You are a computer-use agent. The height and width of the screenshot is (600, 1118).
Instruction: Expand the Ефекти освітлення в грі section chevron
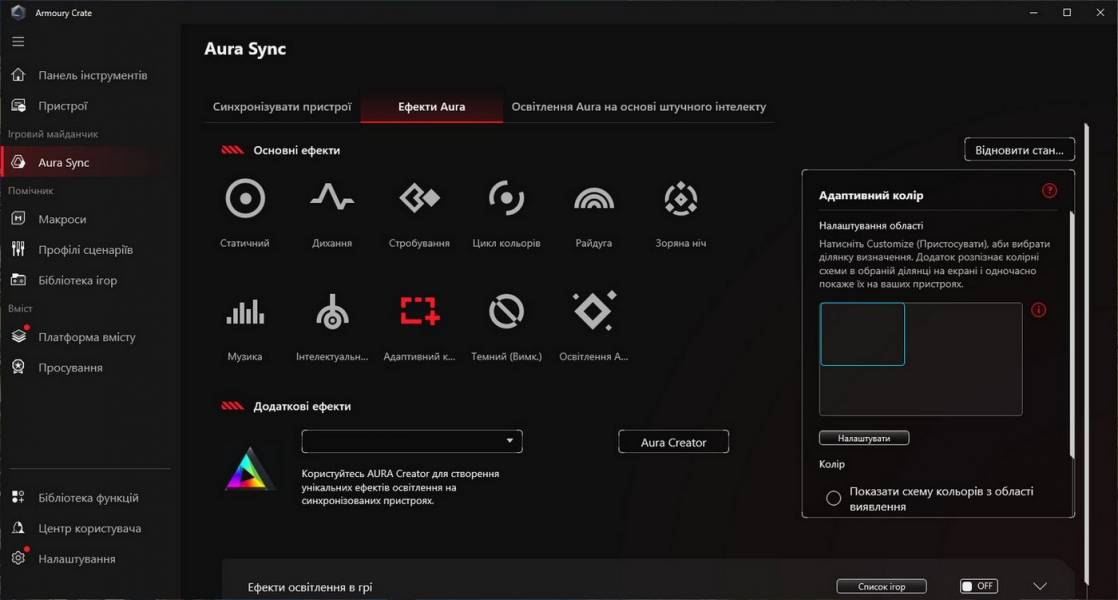[1040, 586]
